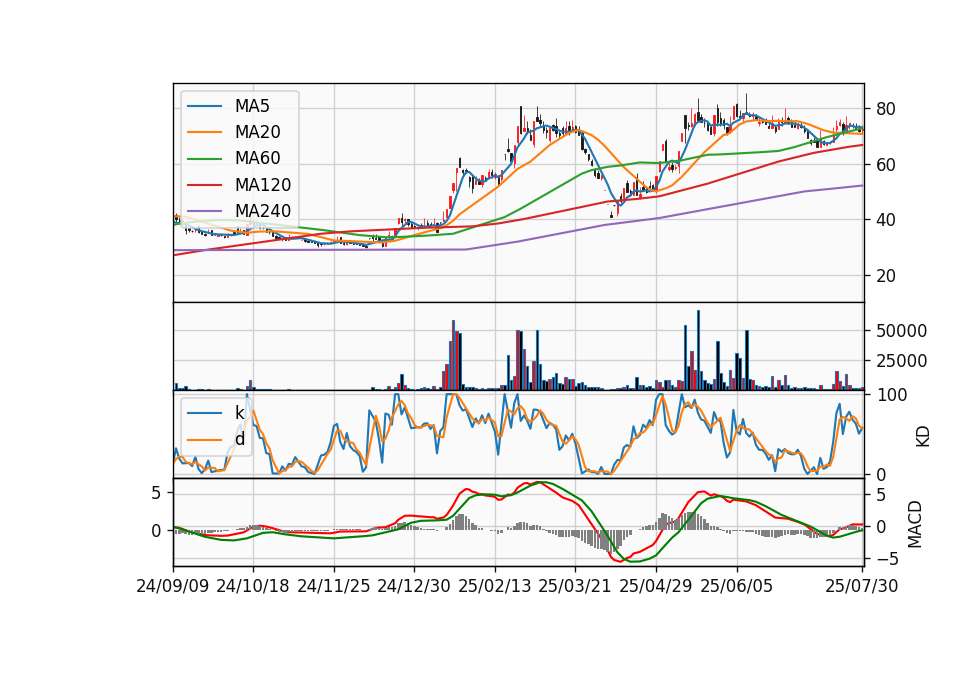Click the price axis tick 60
The image size is (960, 690).
coord(886,165)
